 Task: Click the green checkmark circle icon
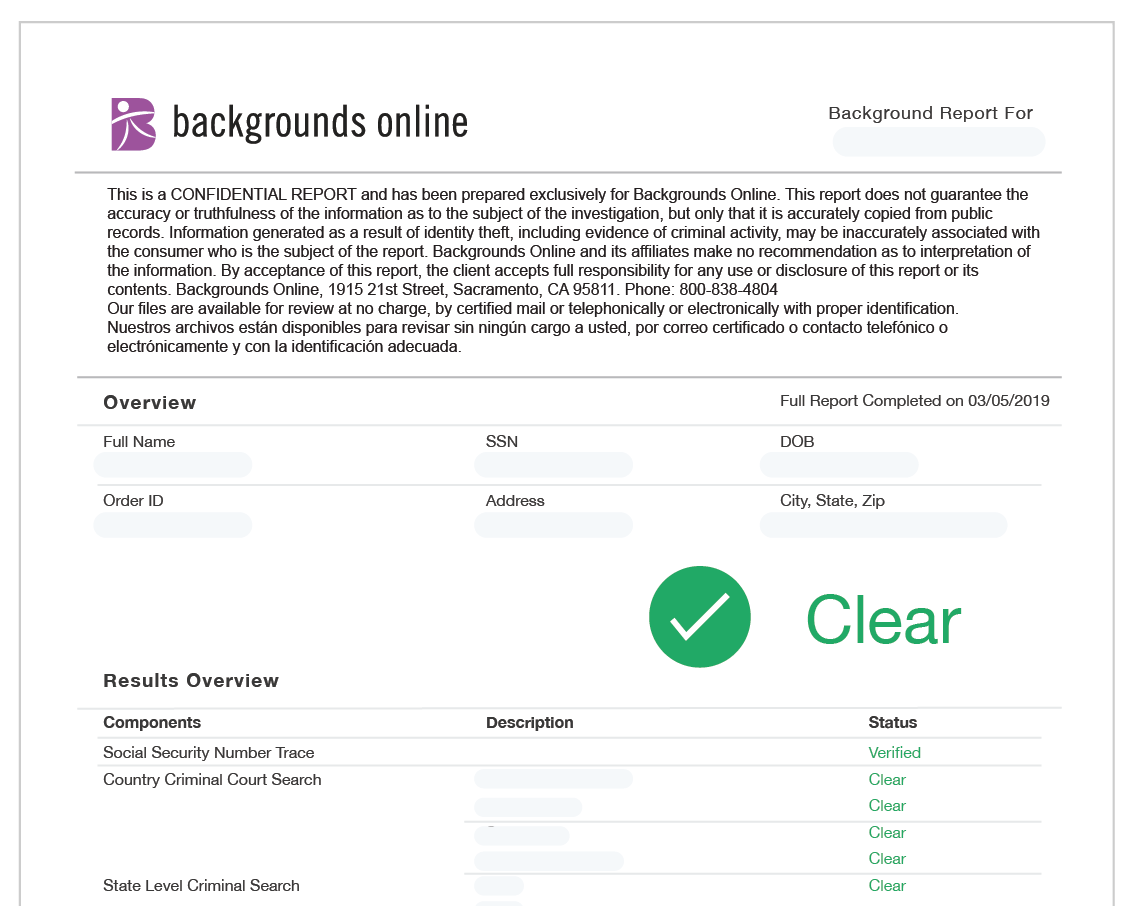699,617
